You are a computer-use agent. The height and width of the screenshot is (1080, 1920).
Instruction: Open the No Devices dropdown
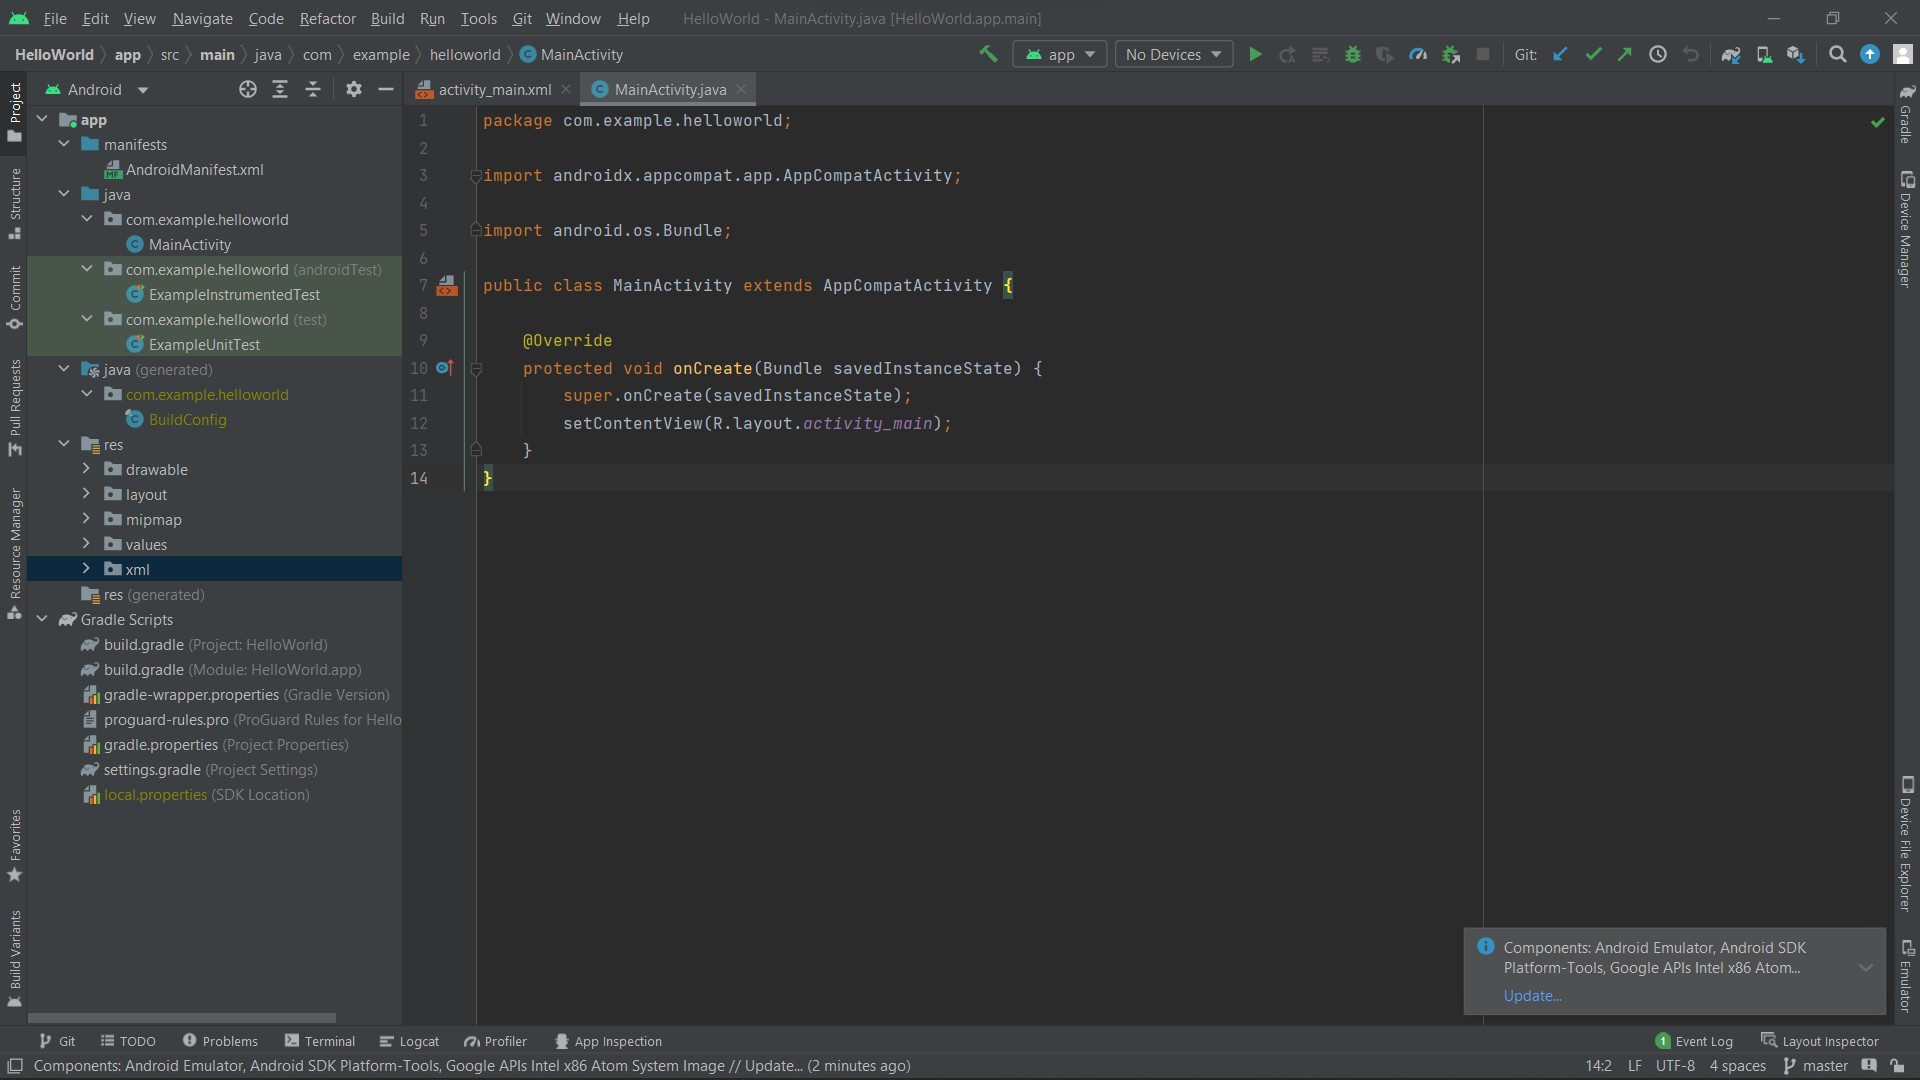[x=1173, y=55]
